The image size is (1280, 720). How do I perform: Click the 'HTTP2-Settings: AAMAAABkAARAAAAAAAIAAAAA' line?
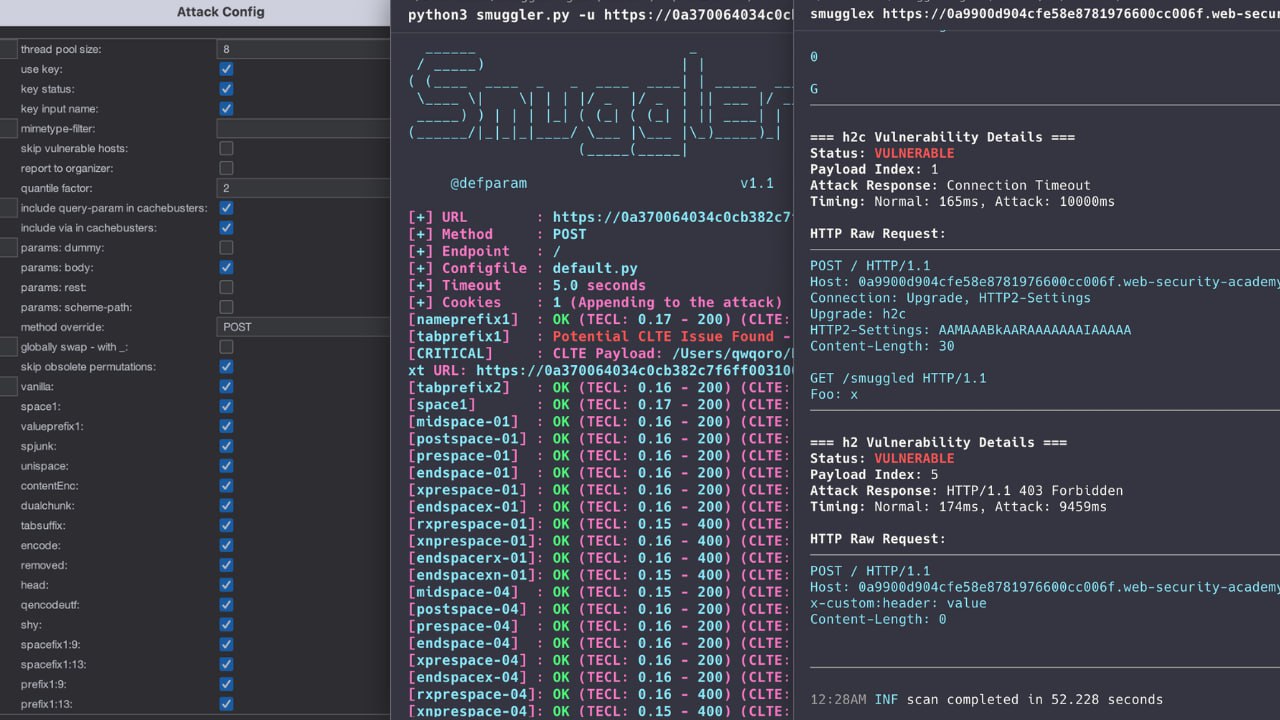(x=970, y=330)
